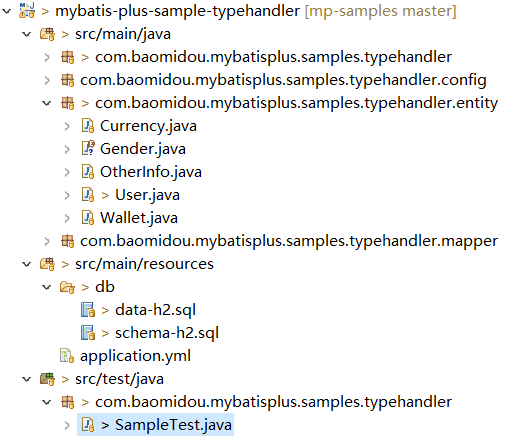Collapse the test samples.typehandler package
This screenshot has height=438, width=516.
[x=47, y=402]
